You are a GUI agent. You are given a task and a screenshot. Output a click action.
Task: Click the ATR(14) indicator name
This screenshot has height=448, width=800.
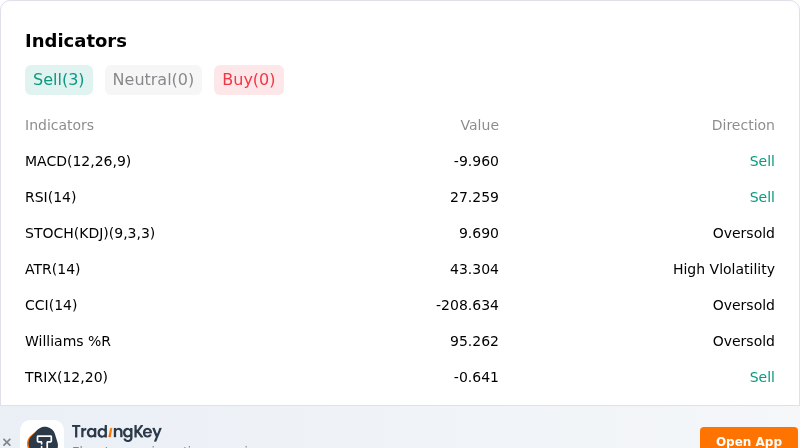point(53,269)
